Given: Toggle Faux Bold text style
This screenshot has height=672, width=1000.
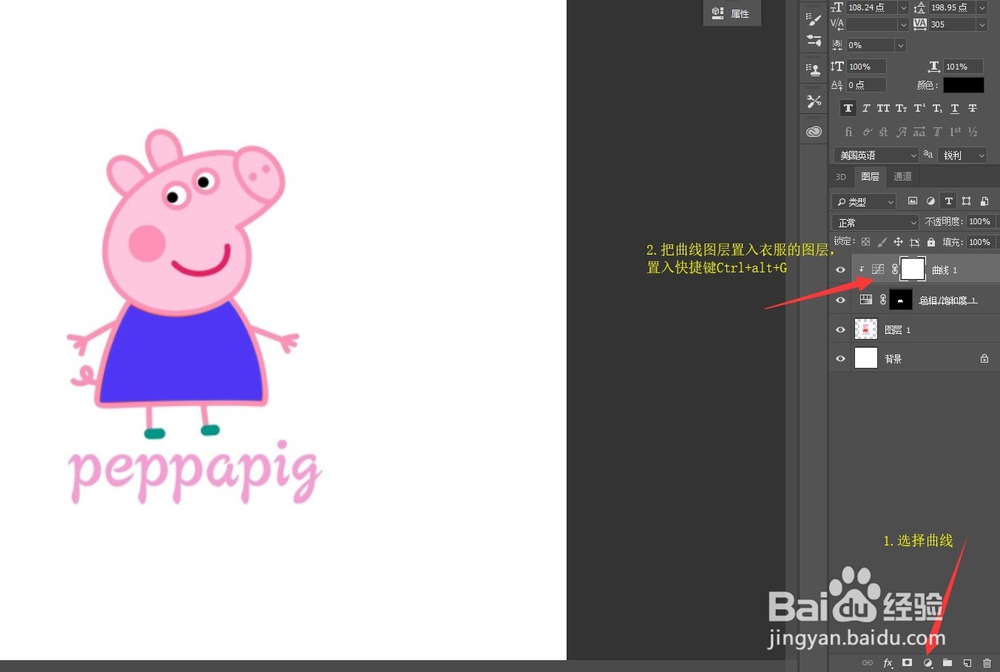Looking at the screenshot, I should (x=848, y=108).
